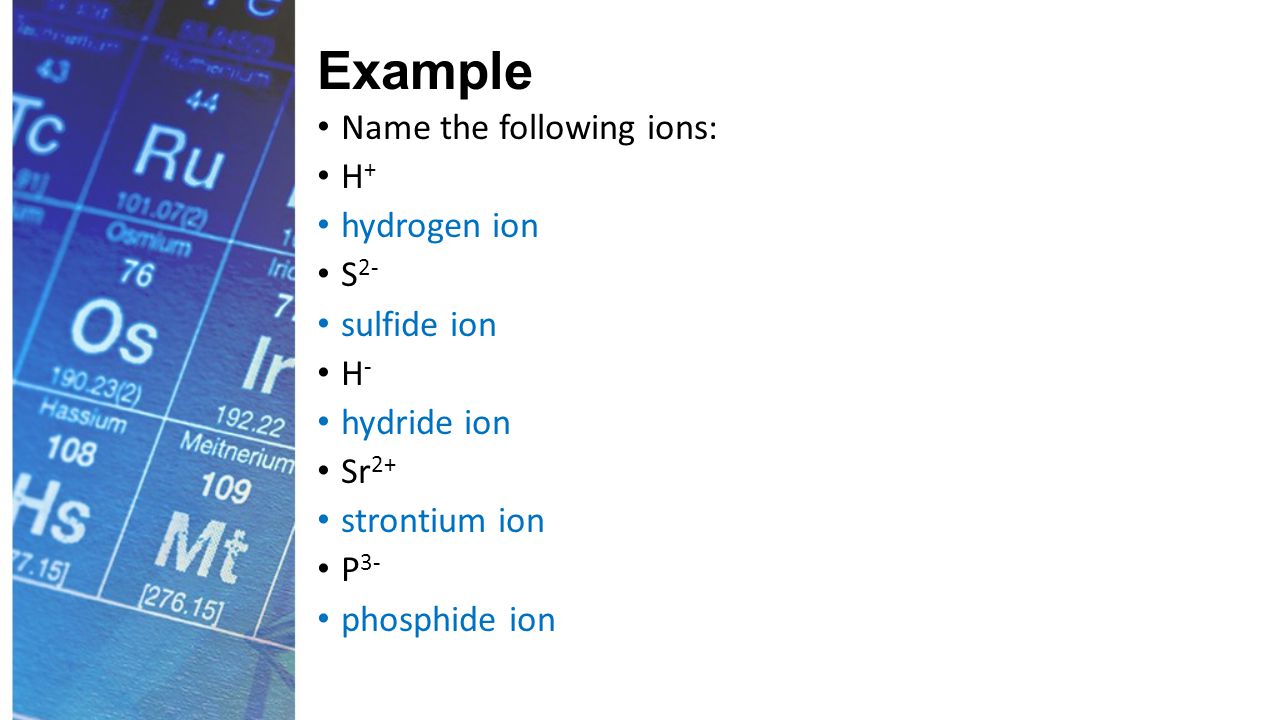Click the H- ion formula
This screenshot has height=720, width=1280.
tap(356, 373)
